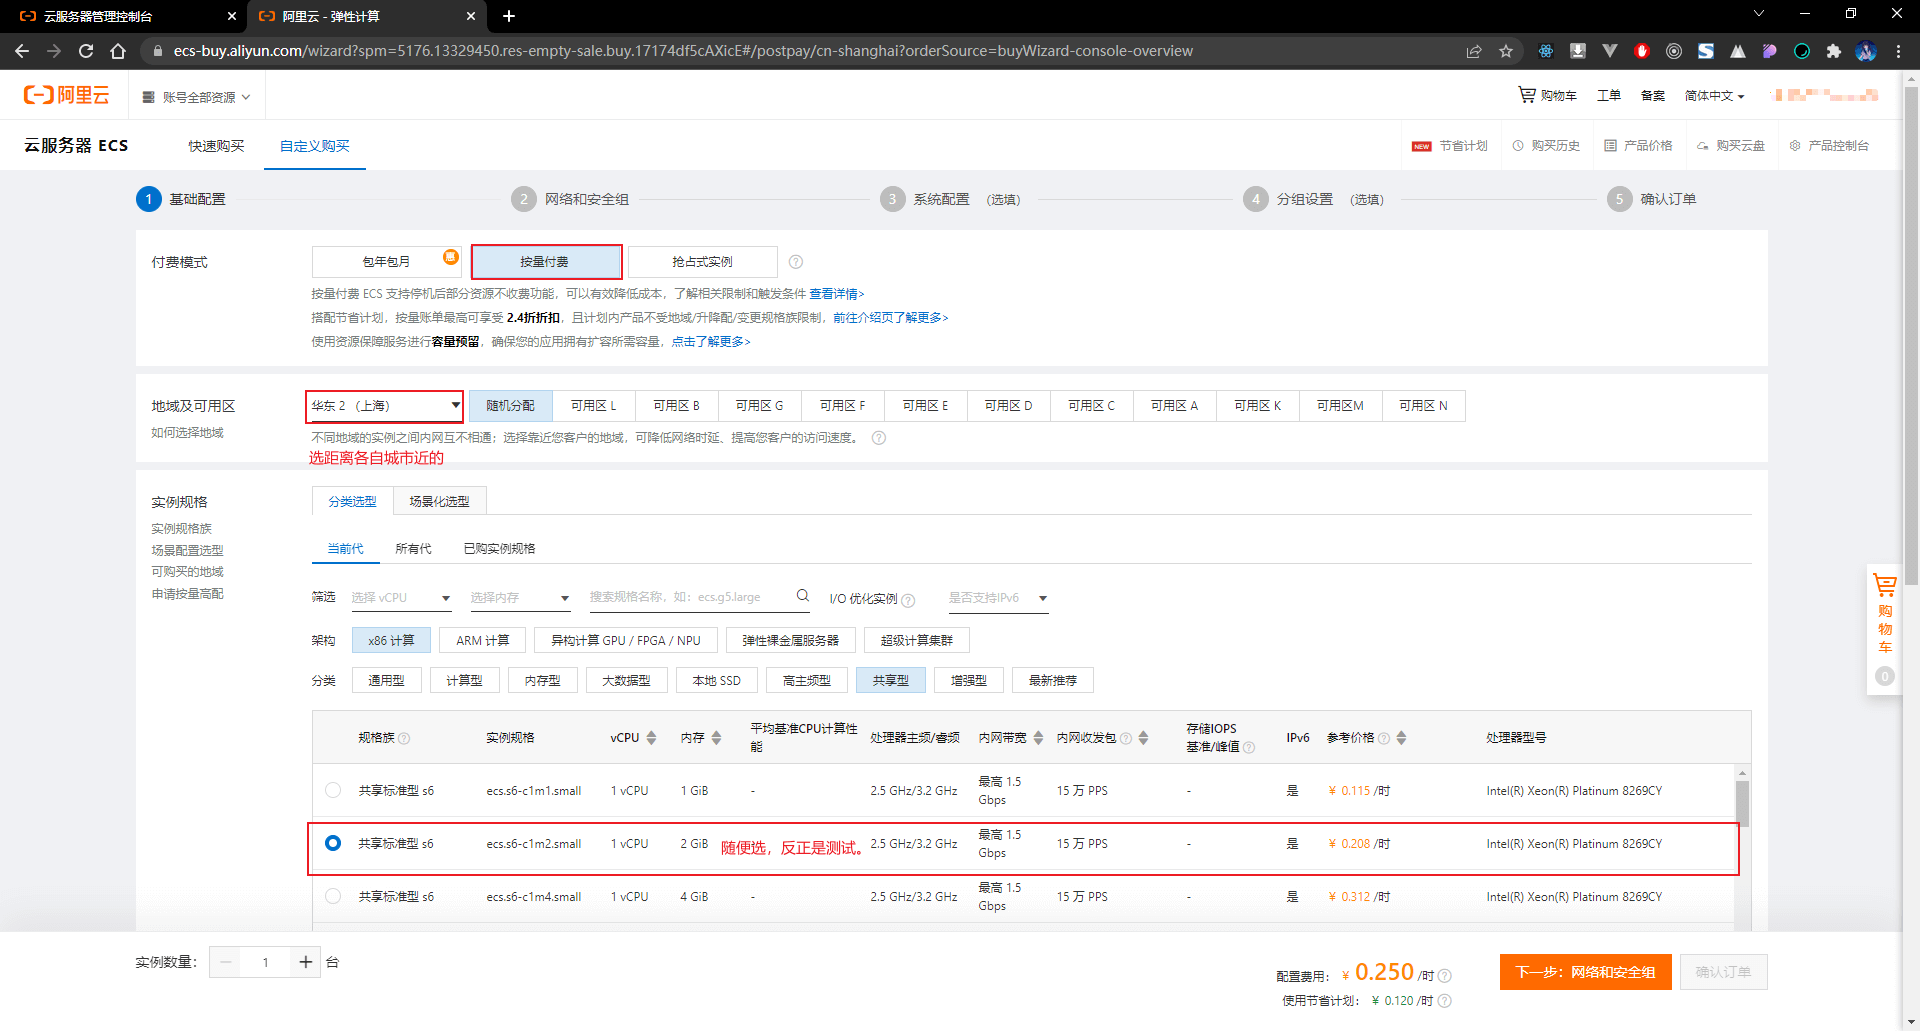Open the 如何选择地域 help link

pos(187,433)
